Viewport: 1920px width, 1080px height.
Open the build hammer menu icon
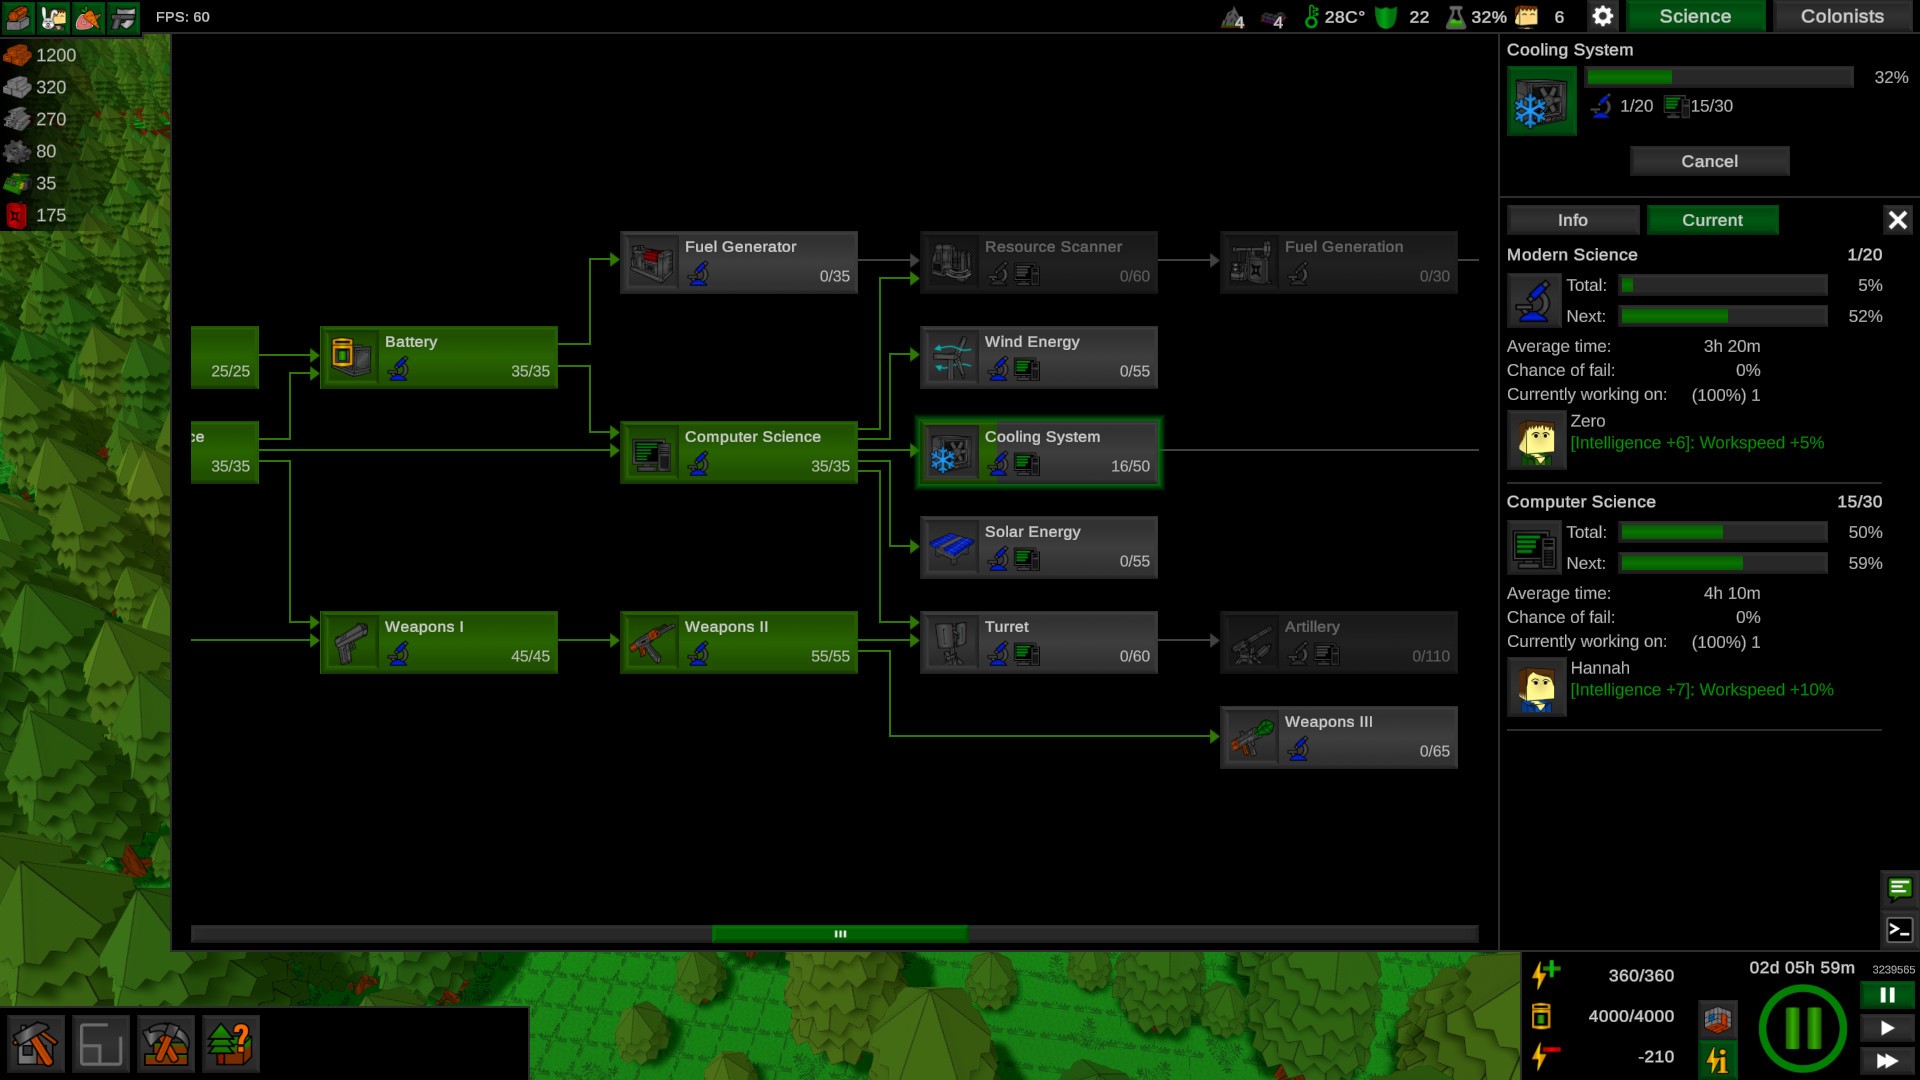[36, 1044]
